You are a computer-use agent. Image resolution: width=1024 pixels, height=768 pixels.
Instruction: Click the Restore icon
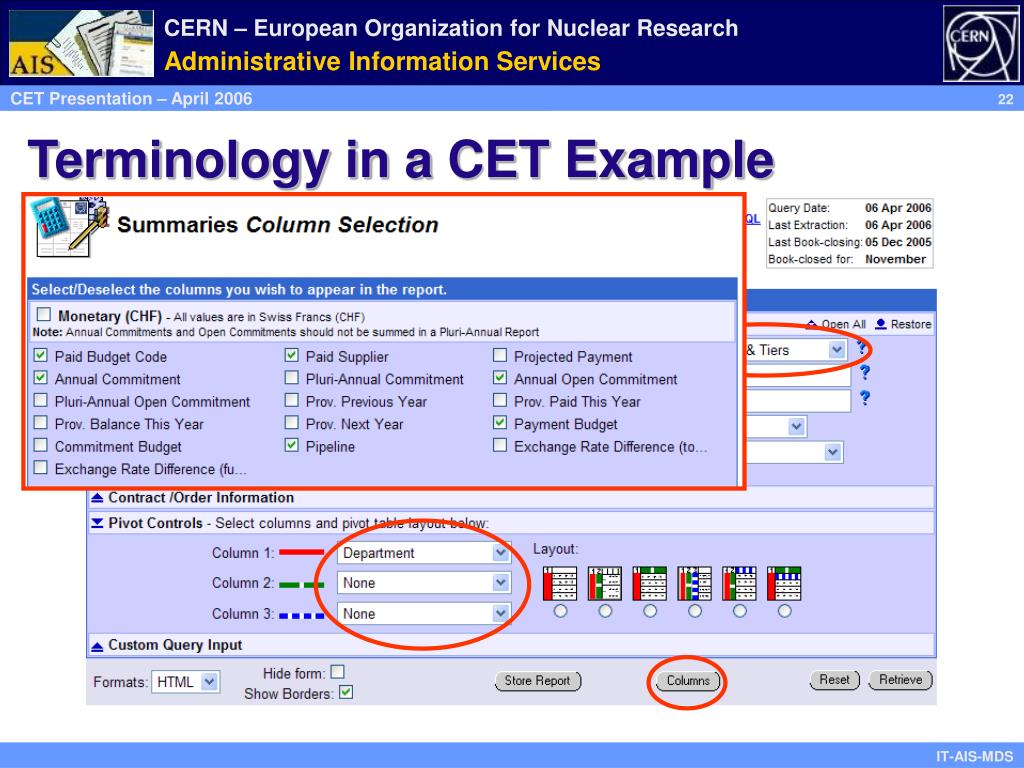(x=880, y=324)
